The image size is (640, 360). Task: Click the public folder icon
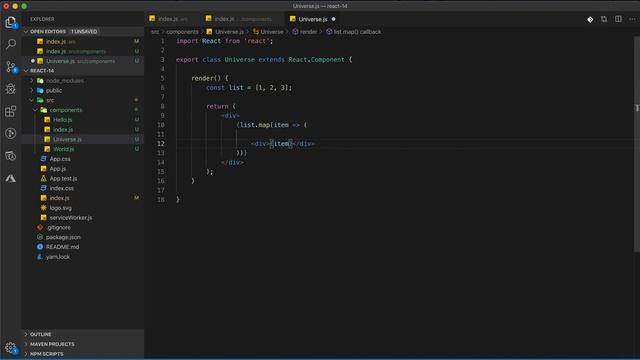pyautogui.click(x=40, y=90)
